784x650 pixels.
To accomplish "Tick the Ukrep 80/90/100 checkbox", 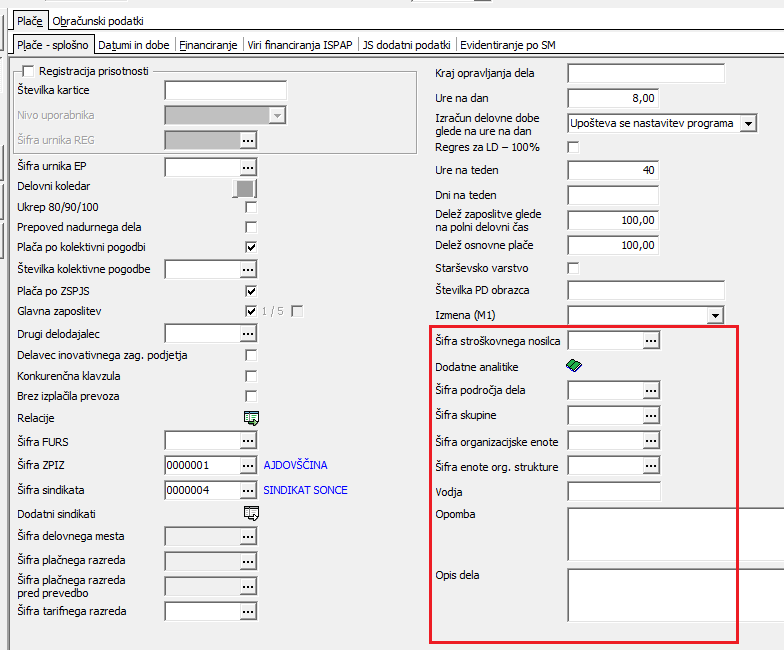I will click(251, 207).
